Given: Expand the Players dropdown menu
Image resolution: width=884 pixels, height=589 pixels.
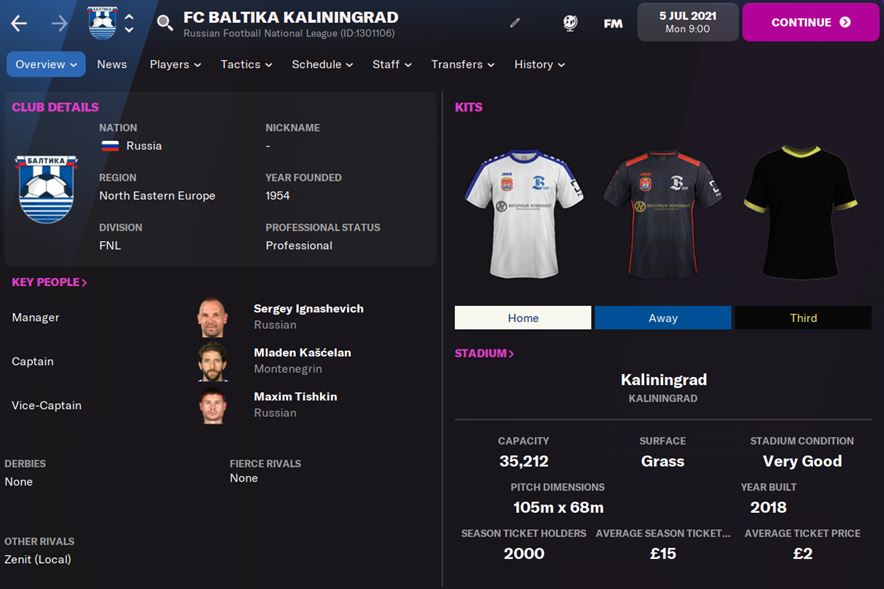Looking at the screenshot, I should pyautogui.click(x=175, y=64).
